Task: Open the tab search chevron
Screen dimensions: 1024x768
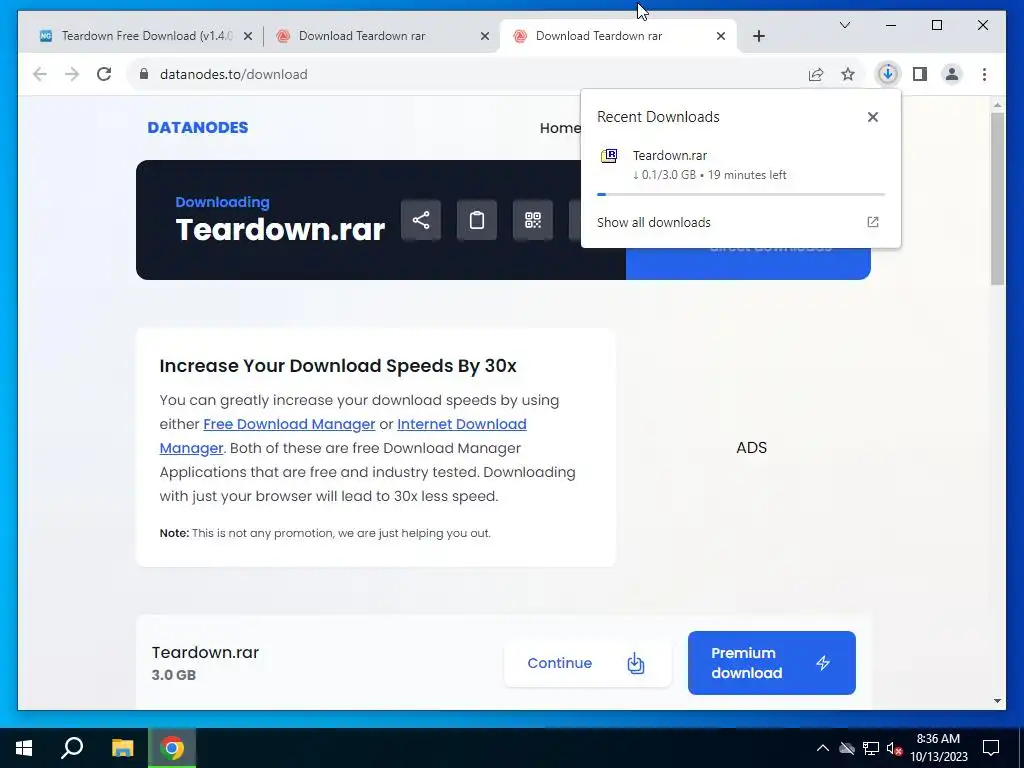Action: [x=844, y=25]
